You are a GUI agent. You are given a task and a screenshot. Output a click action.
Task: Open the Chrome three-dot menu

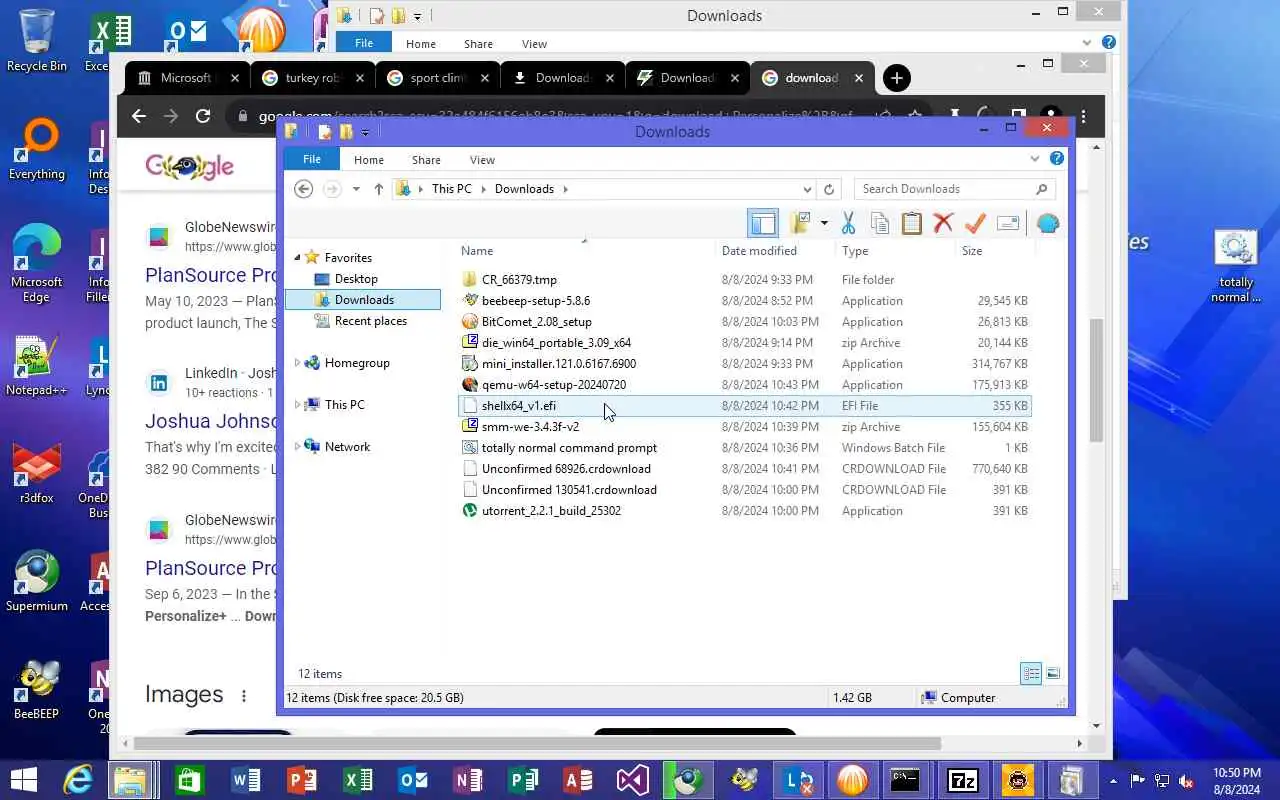1083,116
